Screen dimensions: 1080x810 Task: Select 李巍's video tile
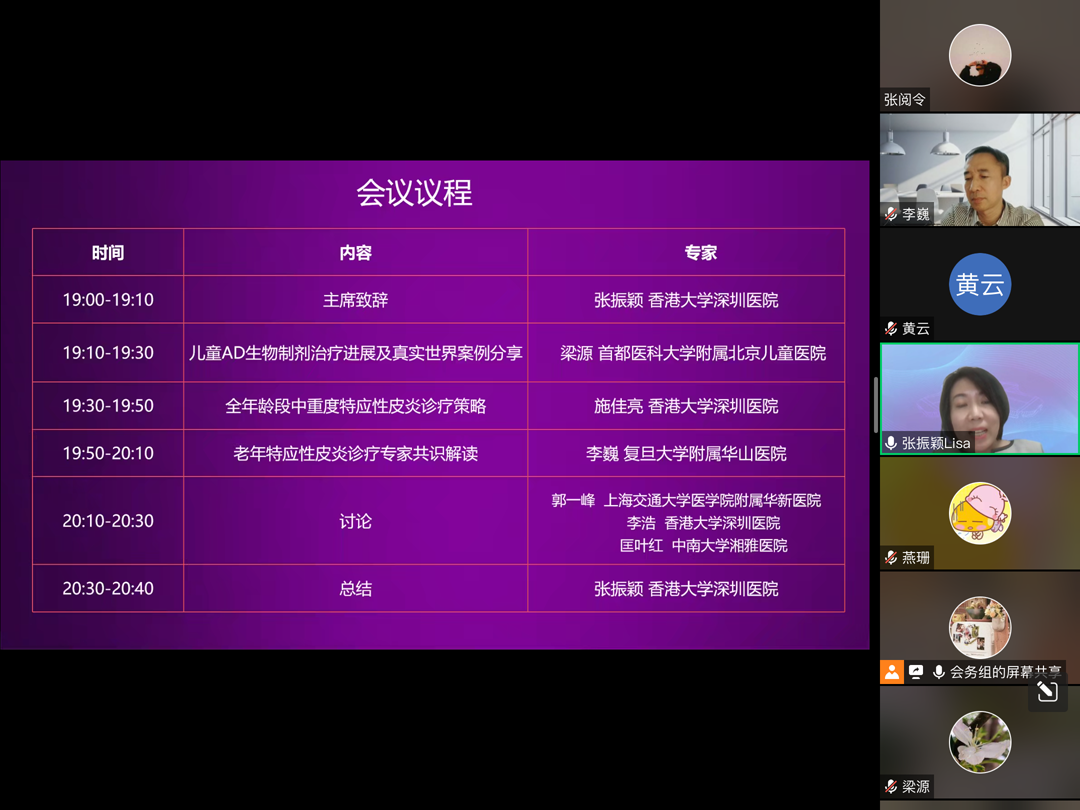coord(979,169)
